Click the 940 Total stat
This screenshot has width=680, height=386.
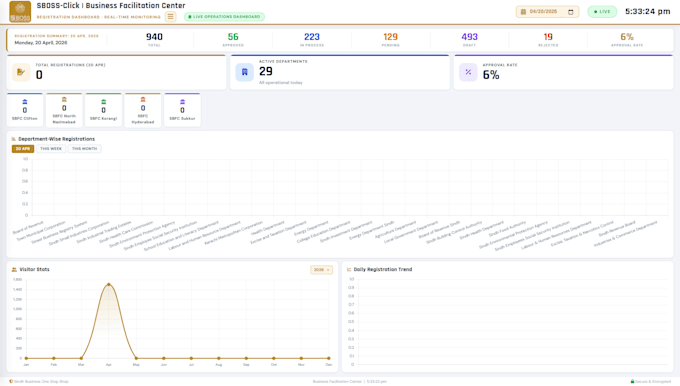pos(154,39)
